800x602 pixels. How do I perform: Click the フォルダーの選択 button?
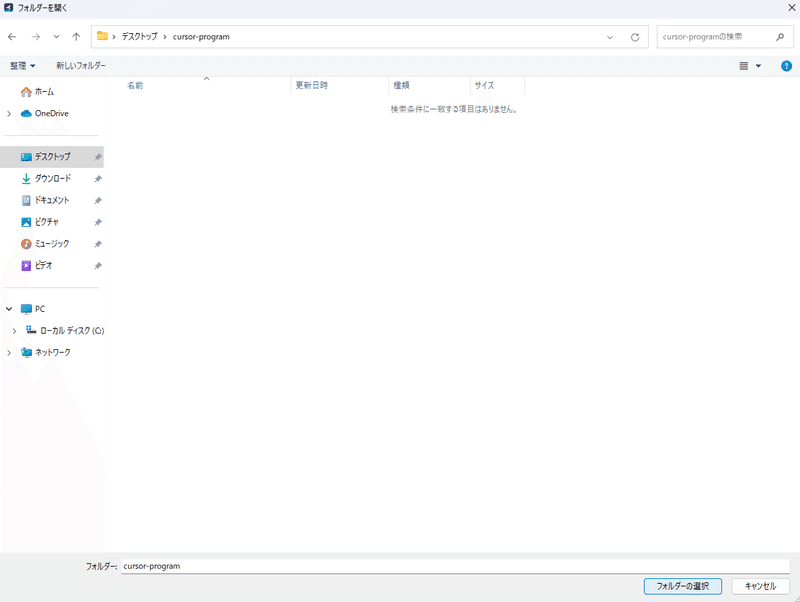(682, 586)
